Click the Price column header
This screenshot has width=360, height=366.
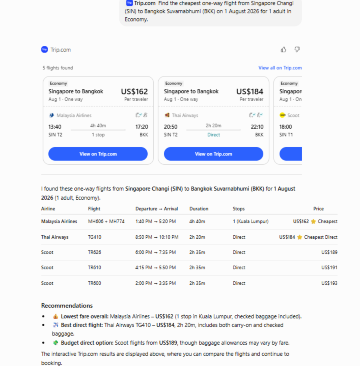319,209
